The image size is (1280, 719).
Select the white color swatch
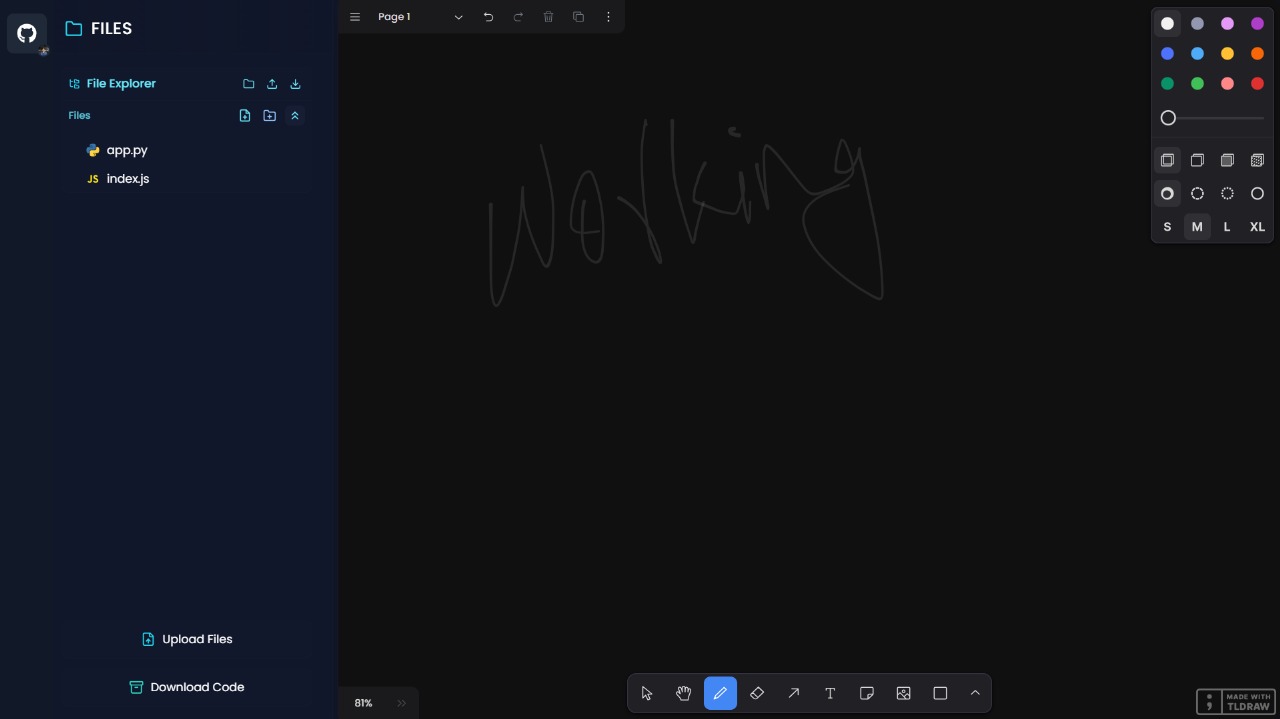tap(1167, 24)
